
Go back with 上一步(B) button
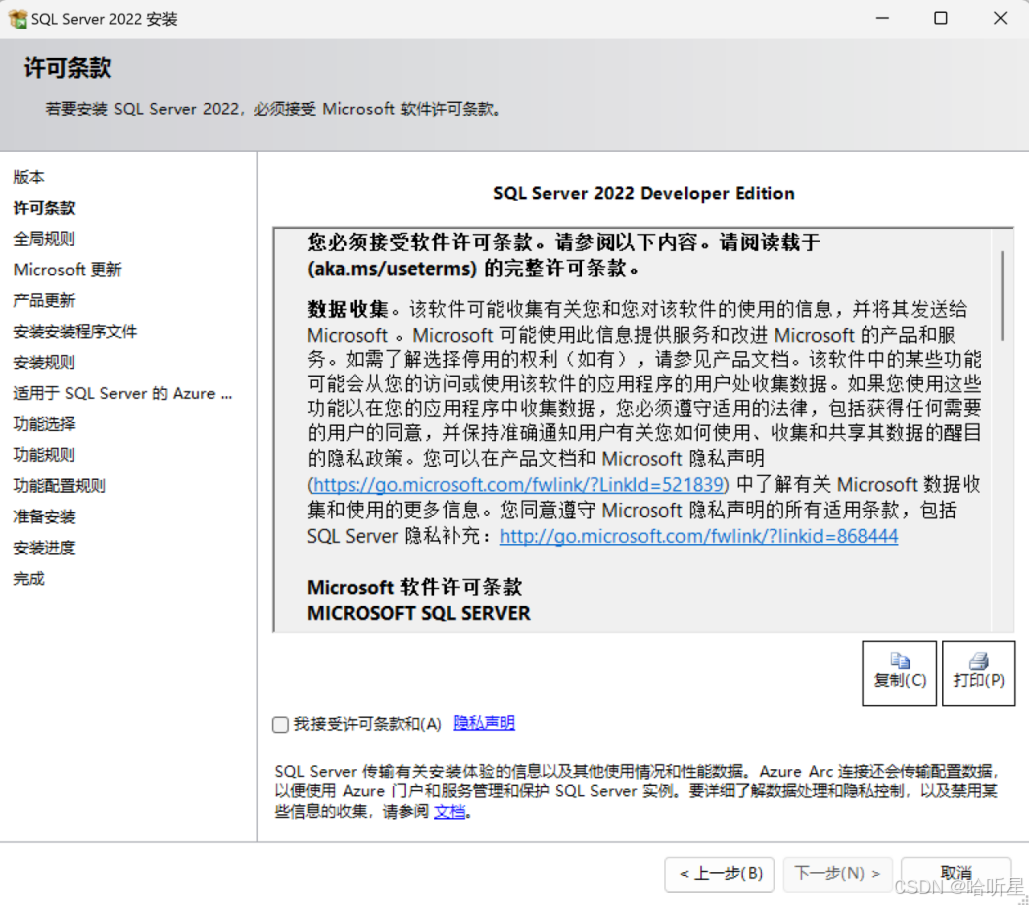pos(720,874)
